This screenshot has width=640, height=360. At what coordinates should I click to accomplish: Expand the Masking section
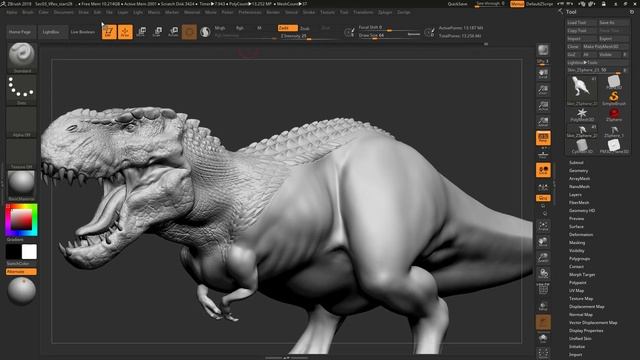point(577,242)
